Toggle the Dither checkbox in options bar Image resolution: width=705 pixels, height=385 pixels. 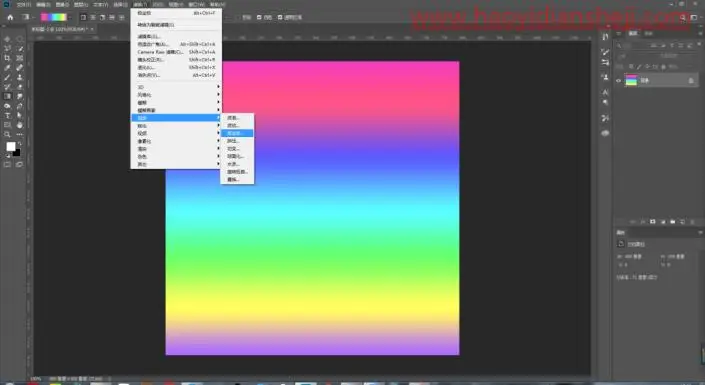coord(259,17)
